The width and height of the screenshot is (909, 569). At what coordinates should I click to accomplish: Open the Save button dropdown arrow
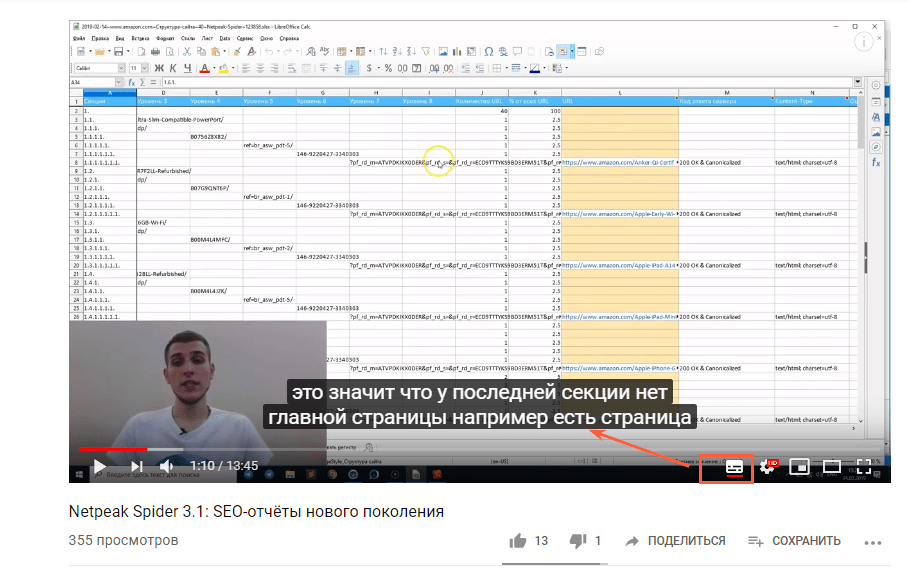click(x=128, y=52)
